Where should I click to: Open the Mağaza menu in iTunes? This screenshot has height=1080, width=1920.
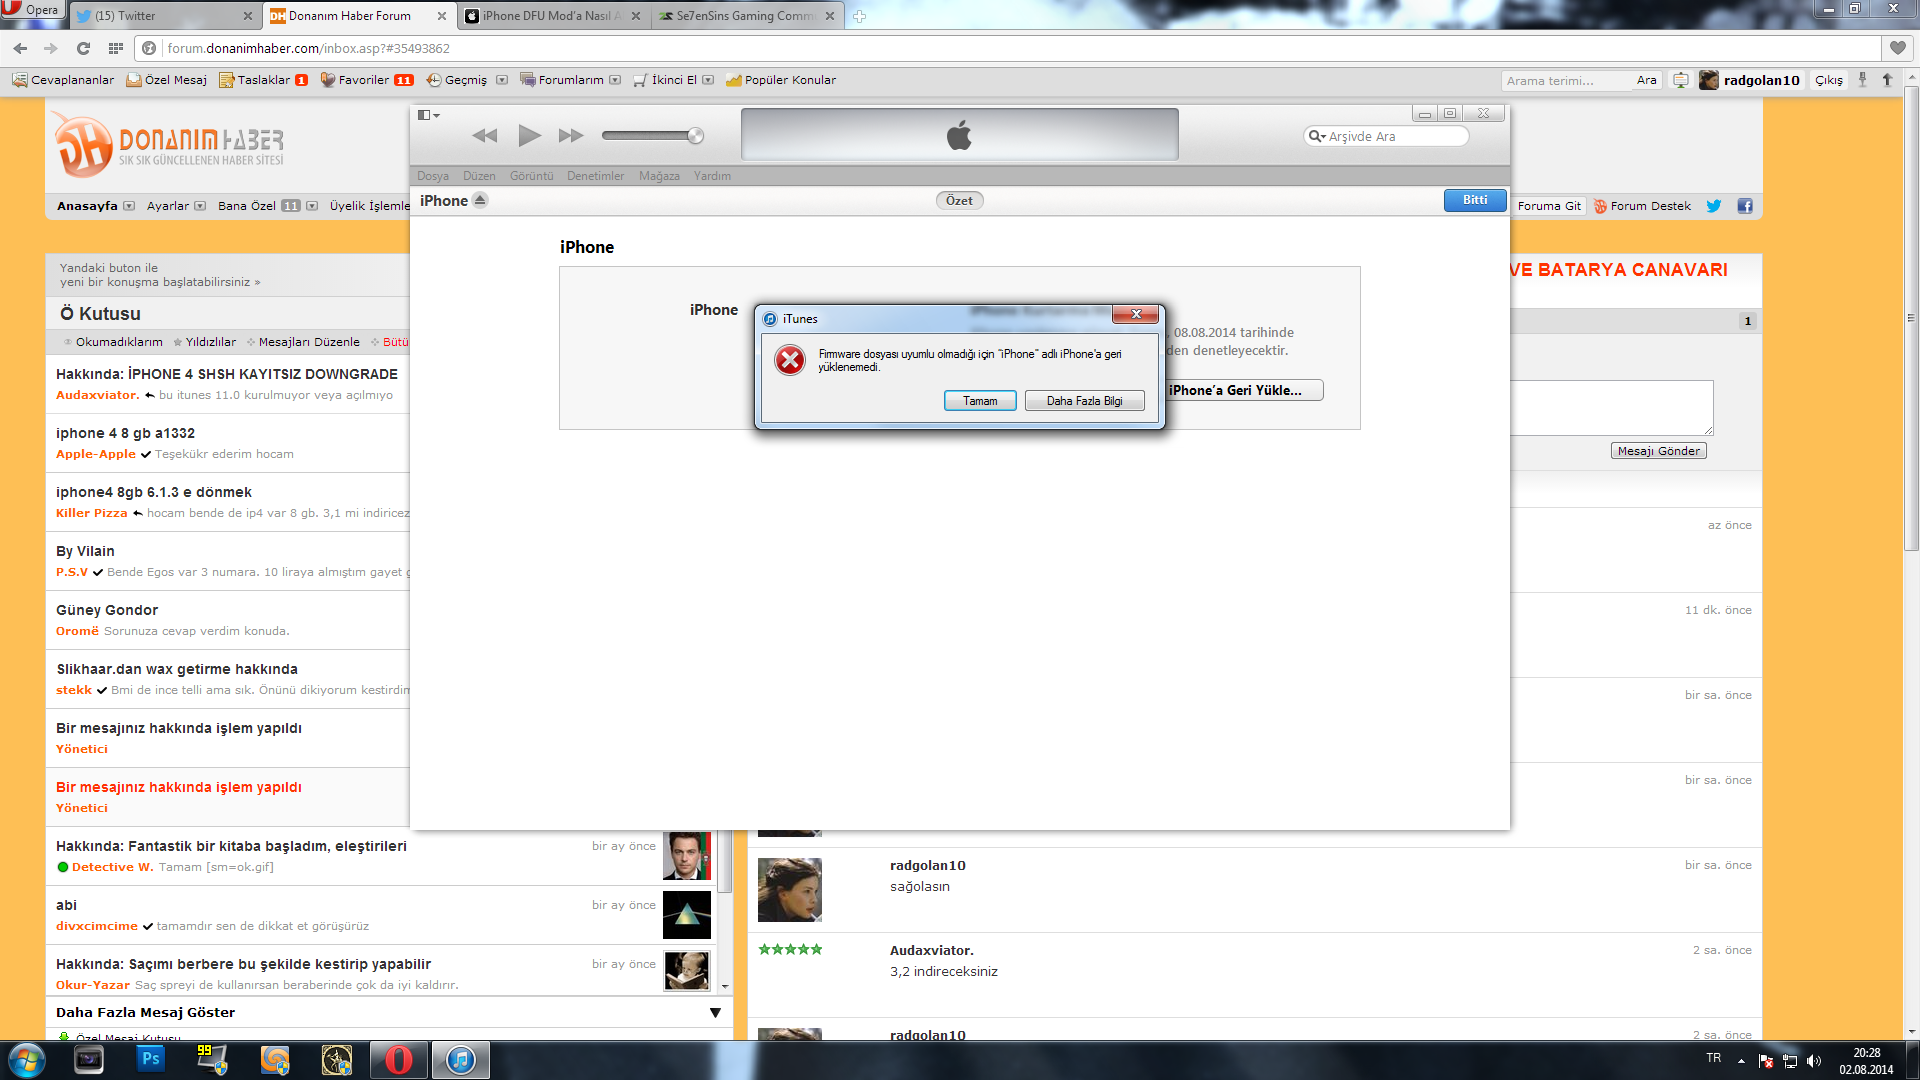point(659,176)
